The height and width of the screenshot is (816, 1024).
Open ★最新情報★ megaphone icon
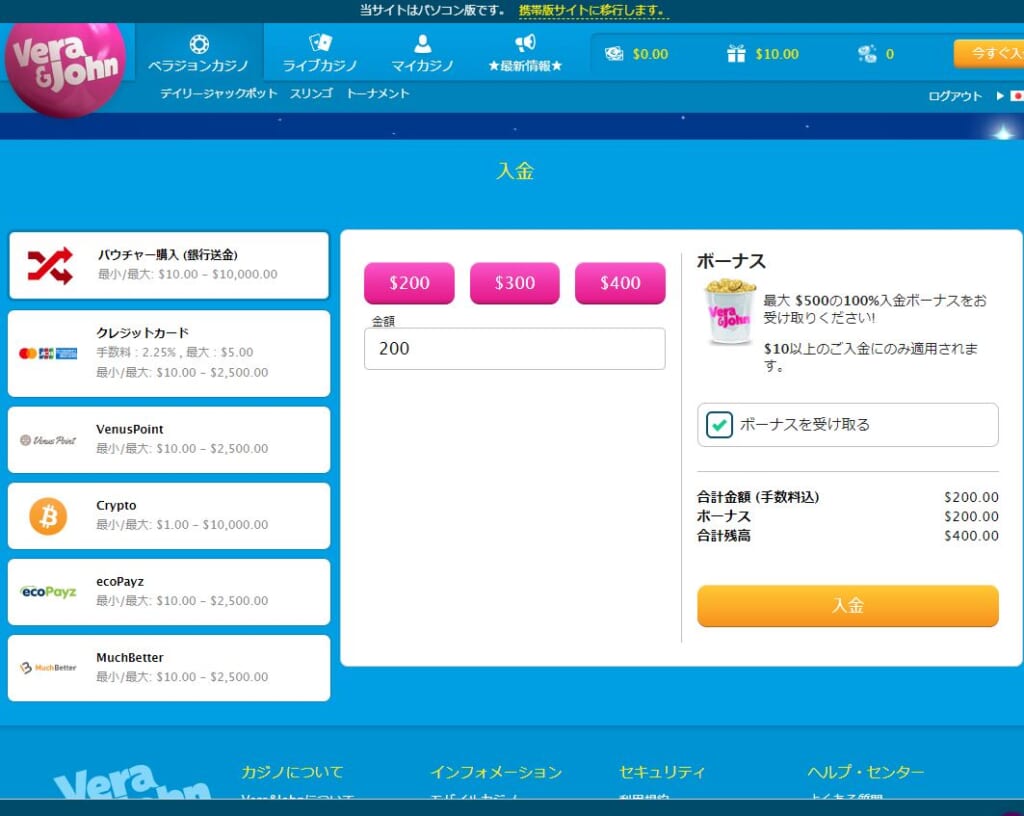(x=525, y=43)
